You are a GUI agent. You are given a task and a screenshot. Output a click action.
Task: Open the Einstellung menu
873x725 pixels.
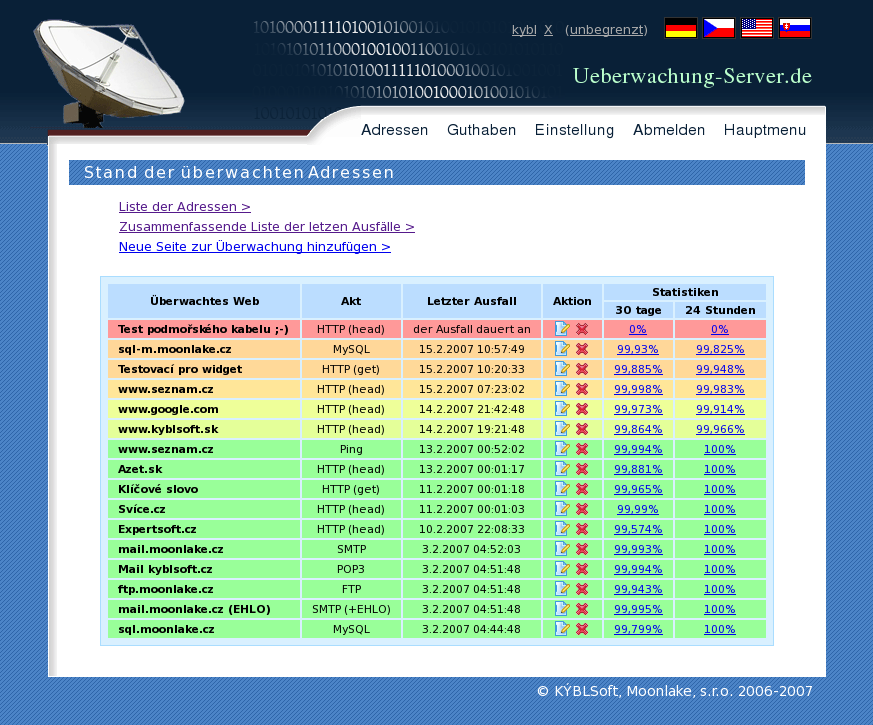(x=574, y=130)
